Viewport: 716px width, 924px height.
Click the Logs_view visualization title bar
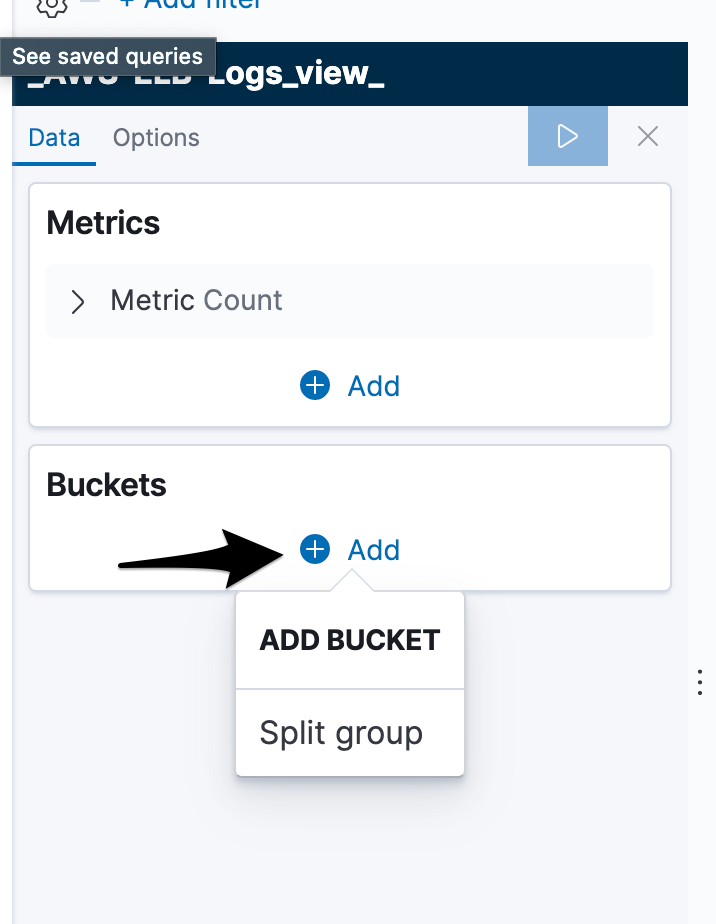click(x=350, y=74)
